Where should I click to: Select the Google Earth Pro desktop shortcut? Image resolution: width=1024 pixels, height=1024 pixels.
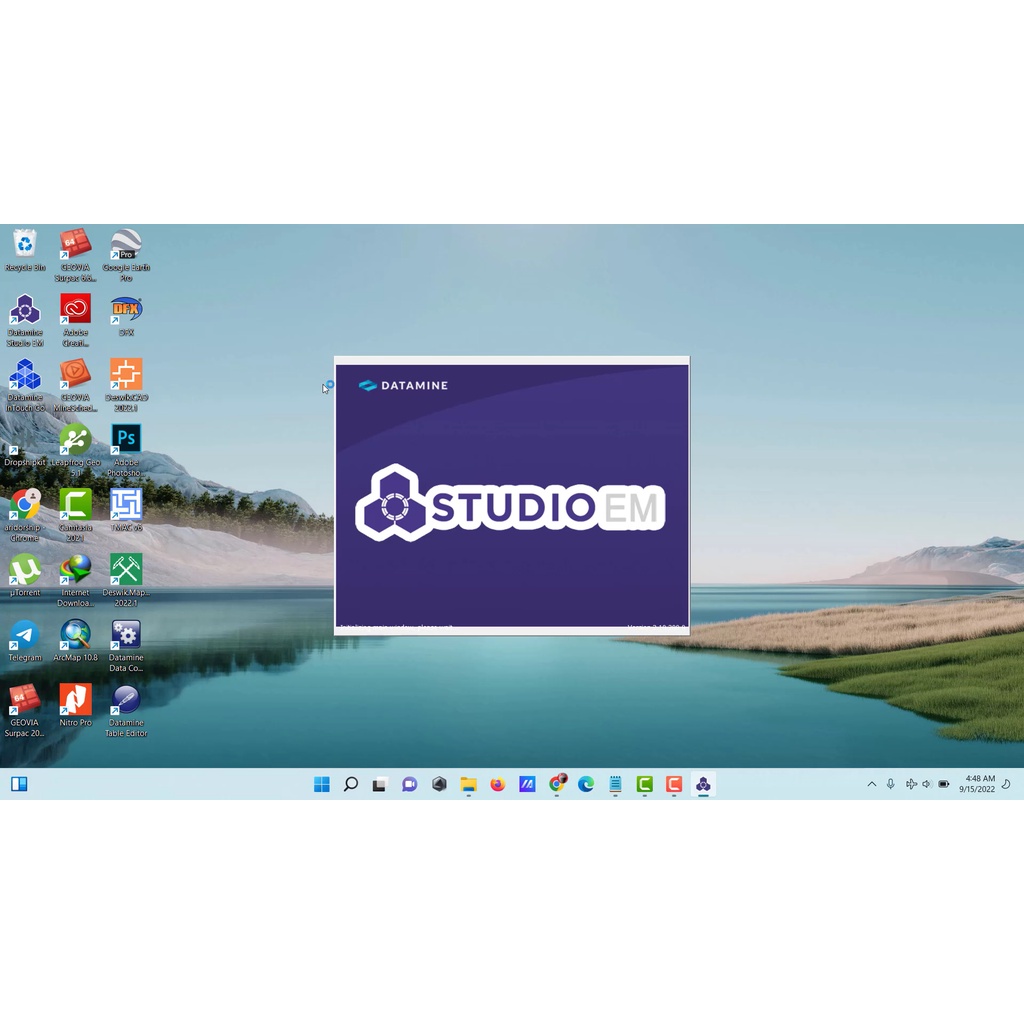(126, 255)
